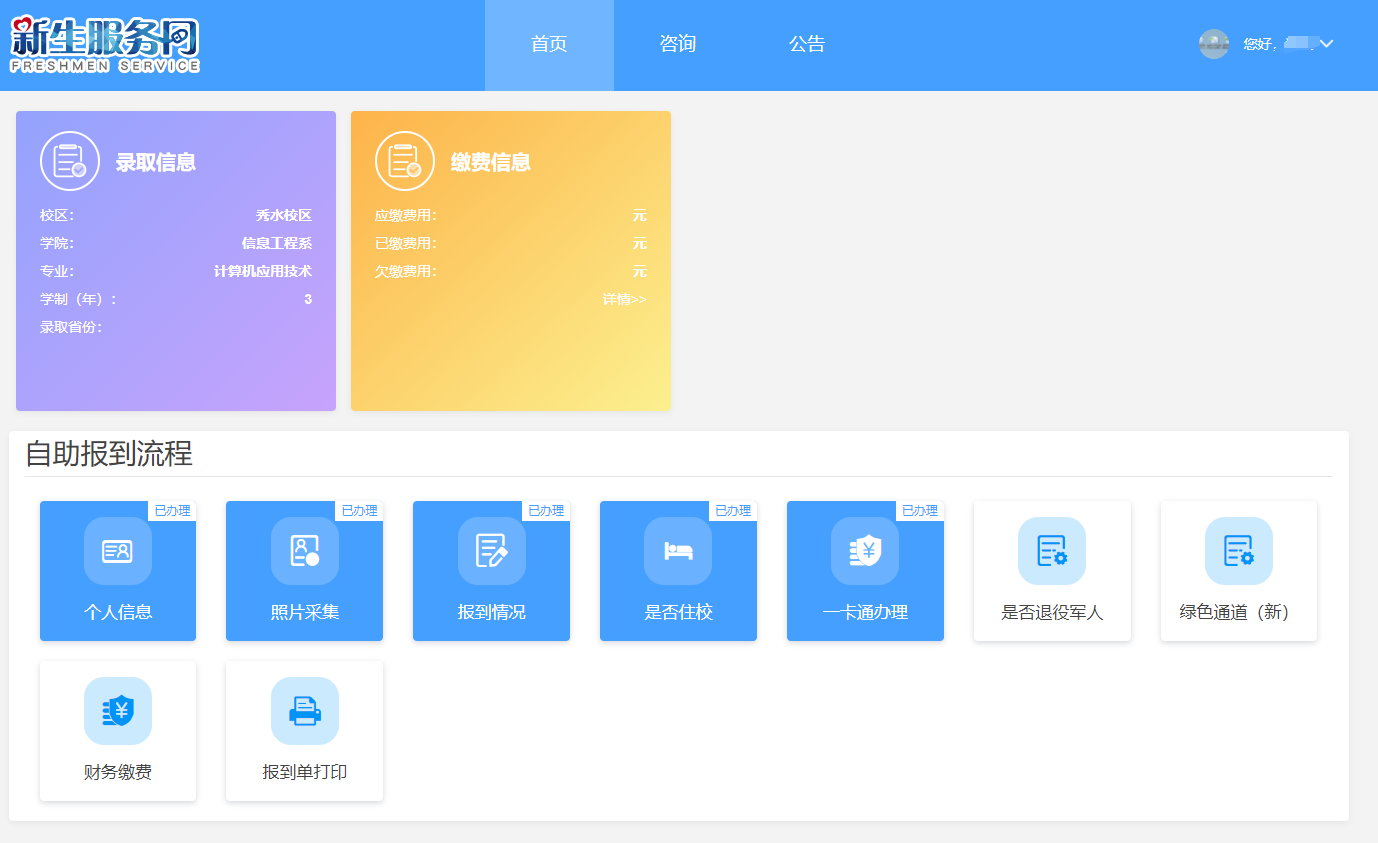The width and height of the screenshot is (1378, 843).
Task: Open the 公告 tab
Action: click(807, 45)
